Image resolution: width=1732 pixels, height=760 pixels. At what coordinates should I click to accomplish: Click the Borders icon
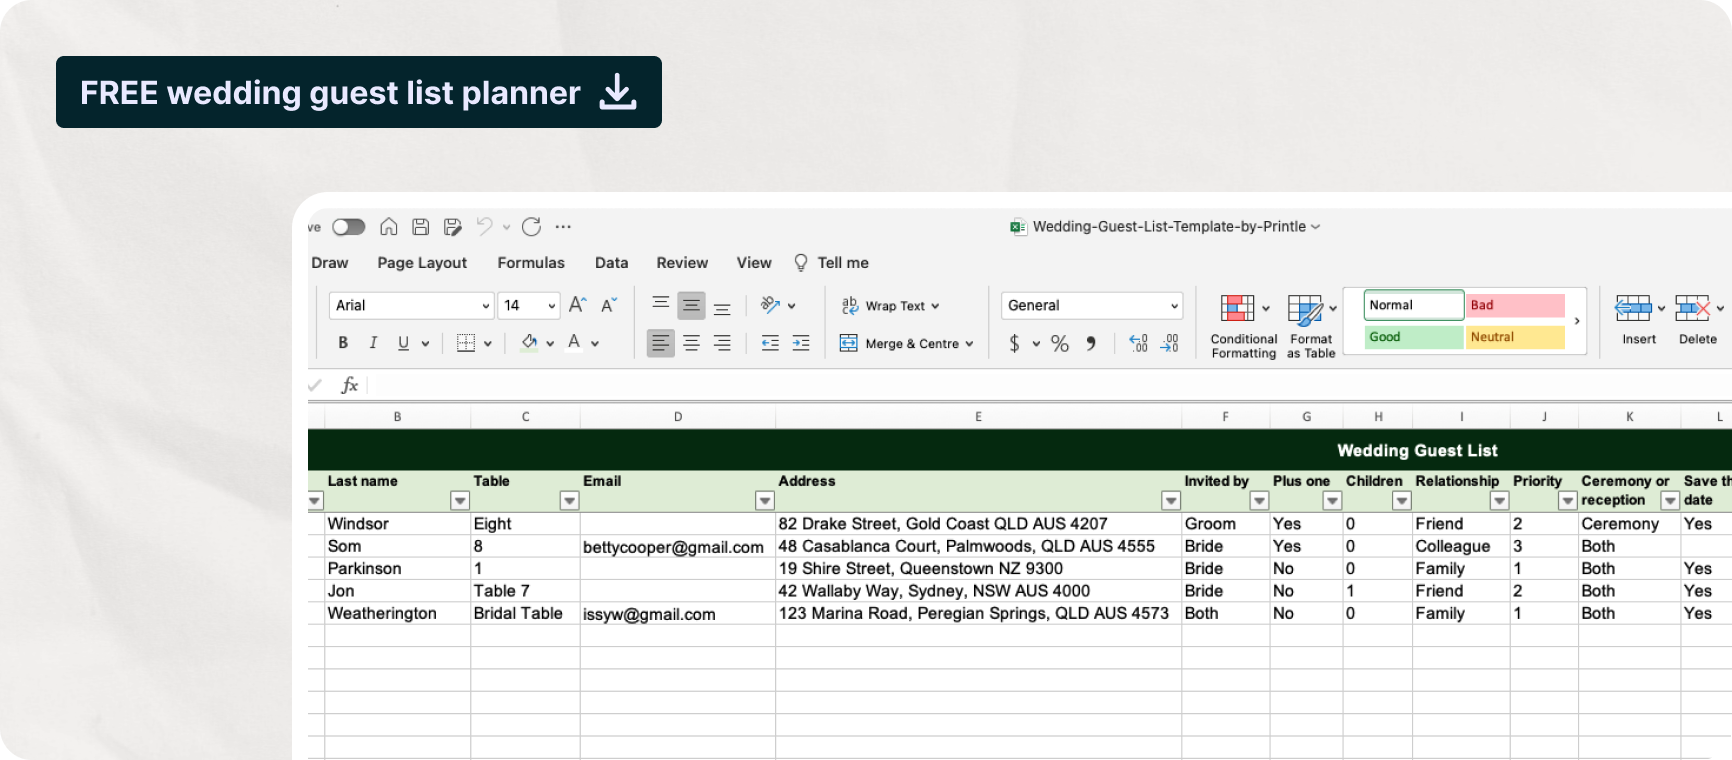coord(466,343)
